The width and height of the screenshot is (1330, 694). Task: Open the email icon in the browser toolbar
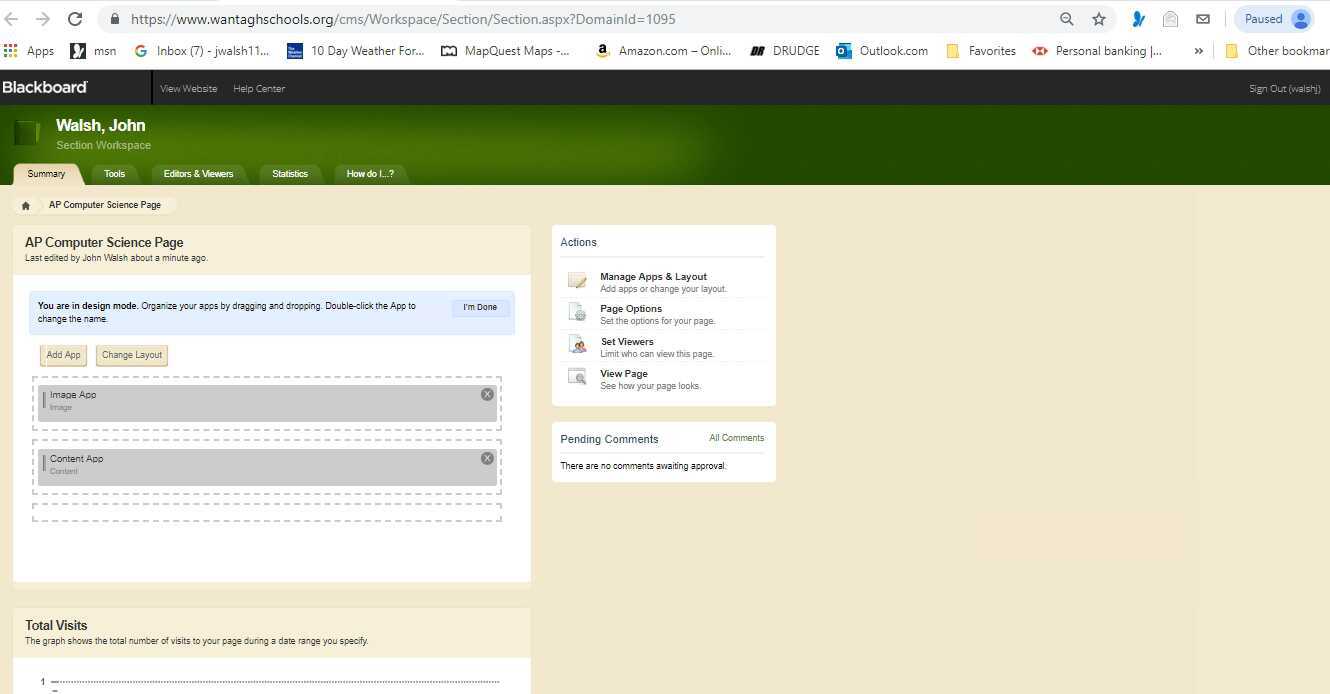coord(1202,18)
